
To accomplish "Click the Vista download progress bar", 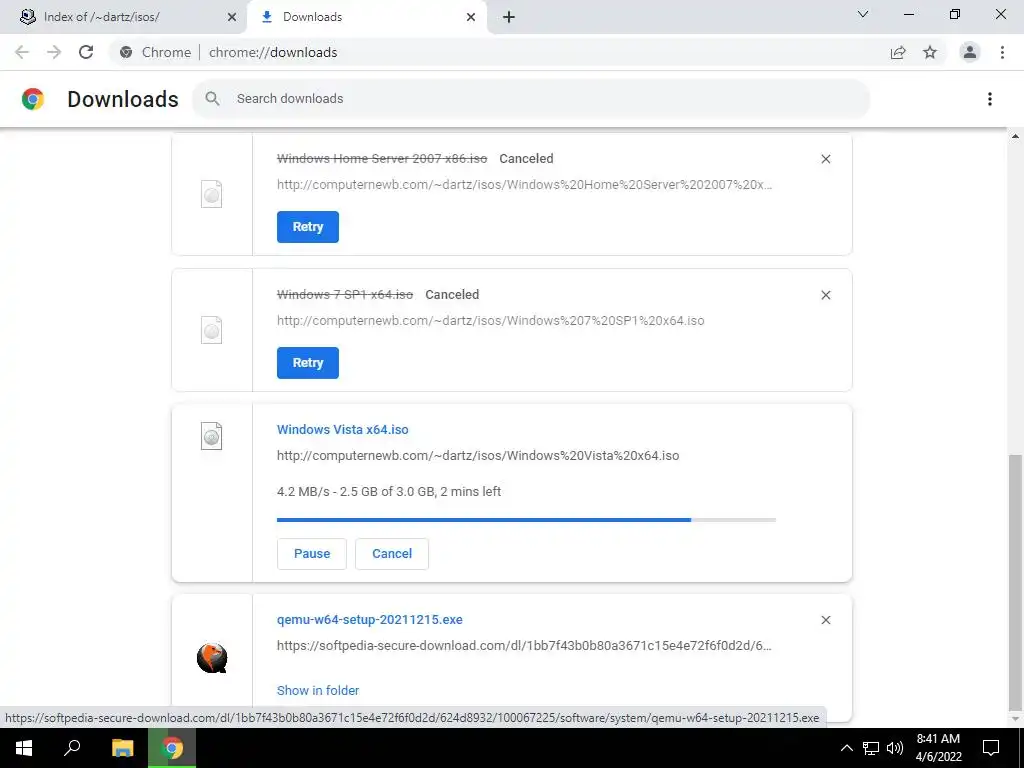I will click(526, 520).
